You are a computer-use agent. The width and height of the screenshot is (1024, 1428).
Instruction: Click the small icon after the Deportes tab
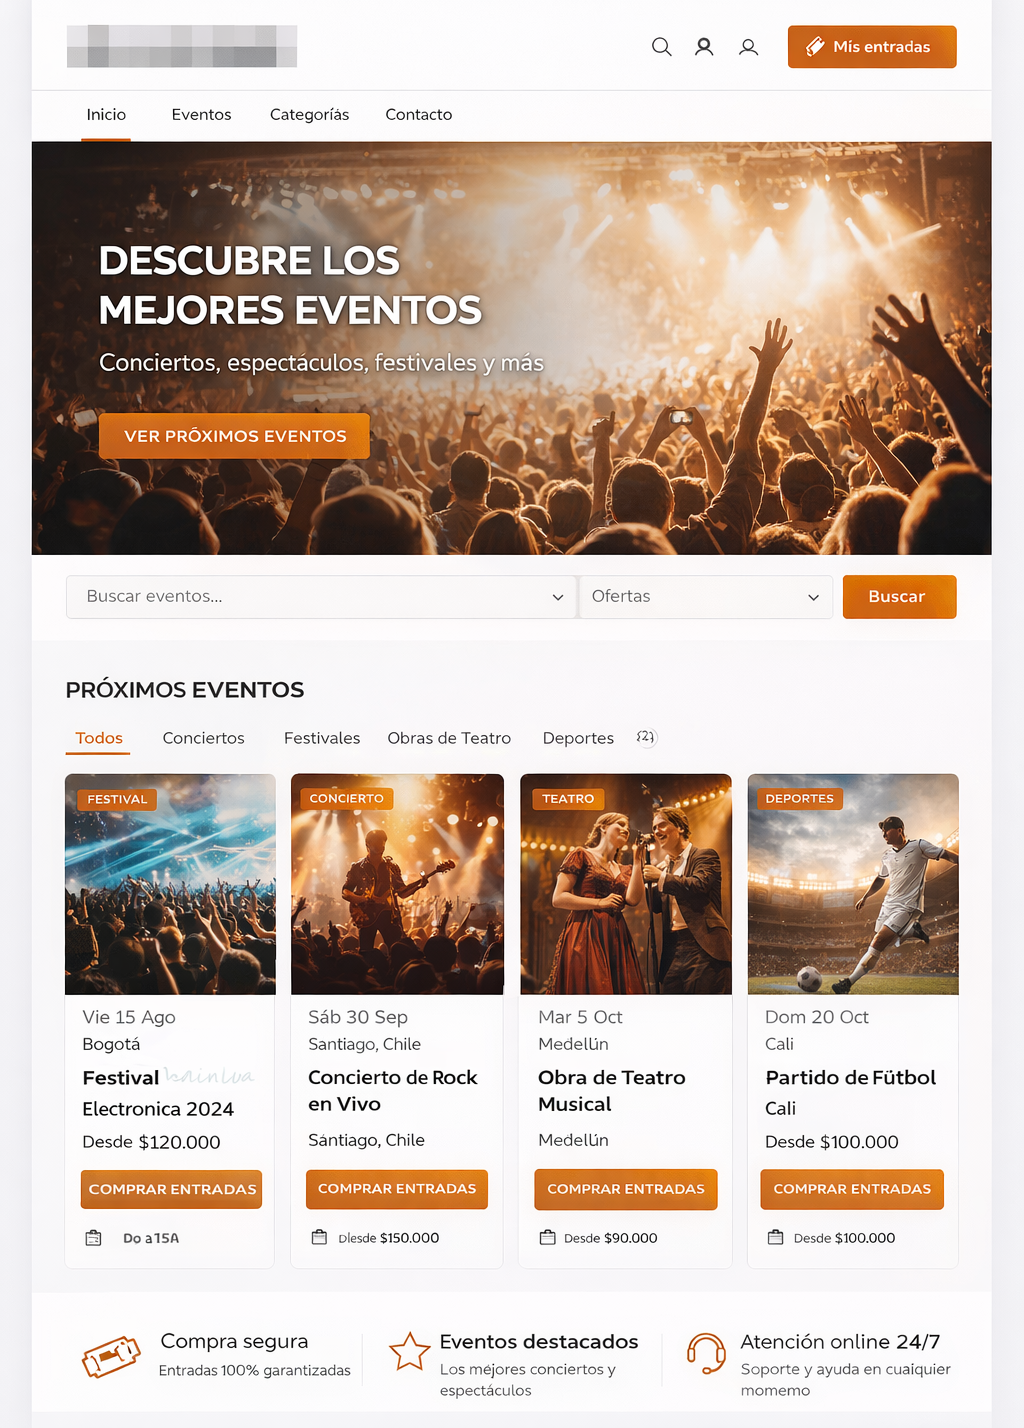[646, 737]
